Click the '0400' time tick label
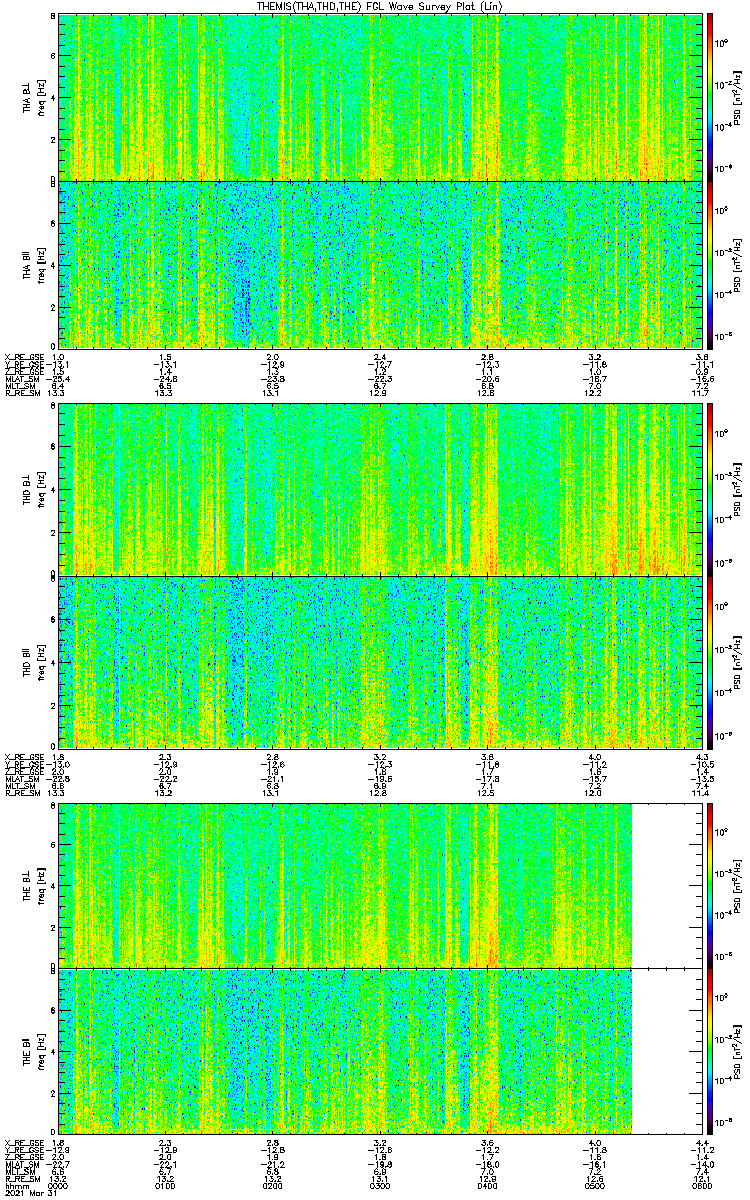Viewport: 750px width, 1200px height. coord(487,1185)
